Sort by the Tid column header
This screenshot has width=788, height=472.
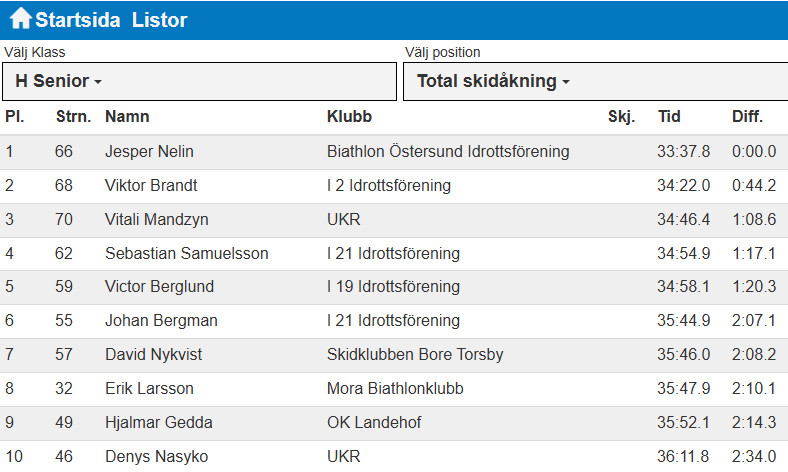(669, 117)
